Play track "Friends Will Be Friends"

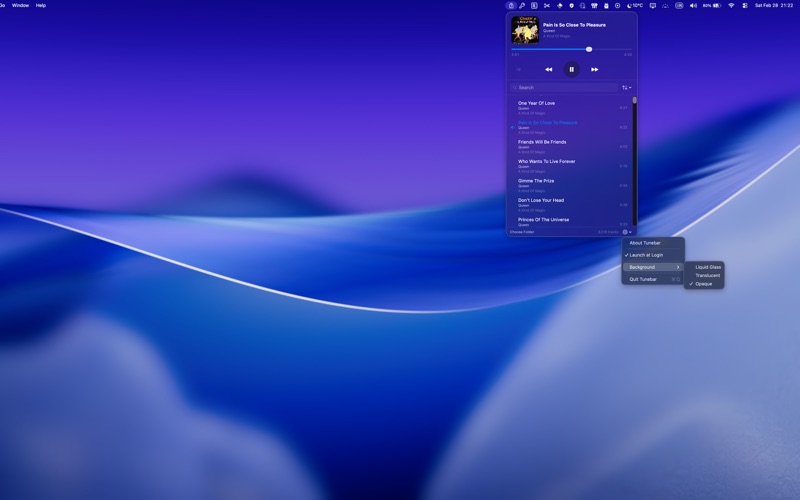(570, 146)
